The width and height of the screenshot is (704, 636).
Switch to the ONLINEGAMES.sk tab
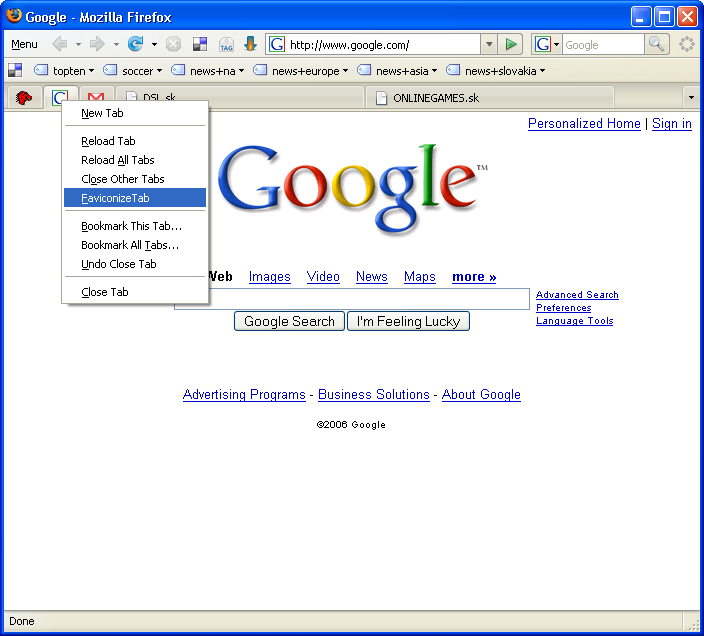[489, 97]
